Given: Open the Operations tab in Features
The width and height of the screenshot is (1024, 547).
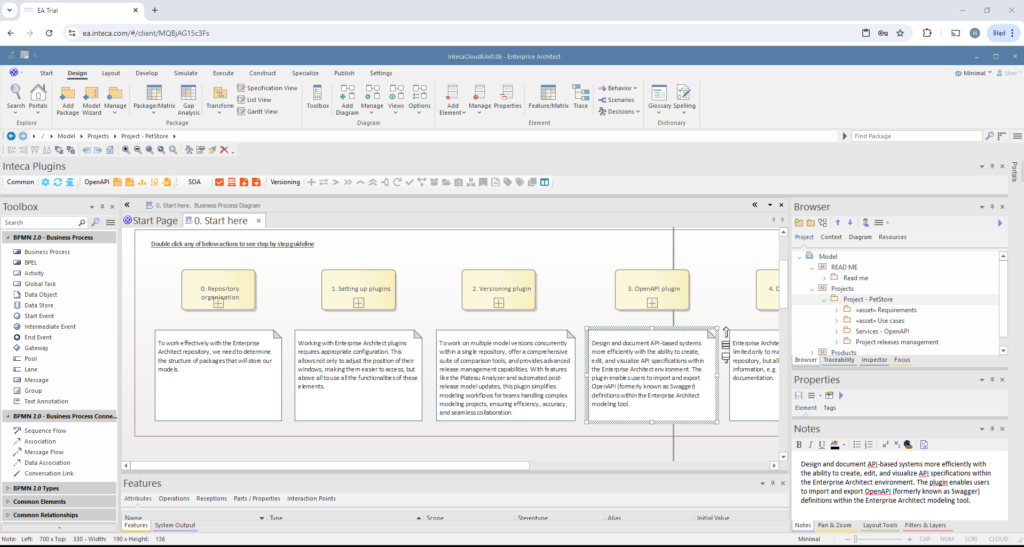Looking at the screenshot, I should point(174,498).
